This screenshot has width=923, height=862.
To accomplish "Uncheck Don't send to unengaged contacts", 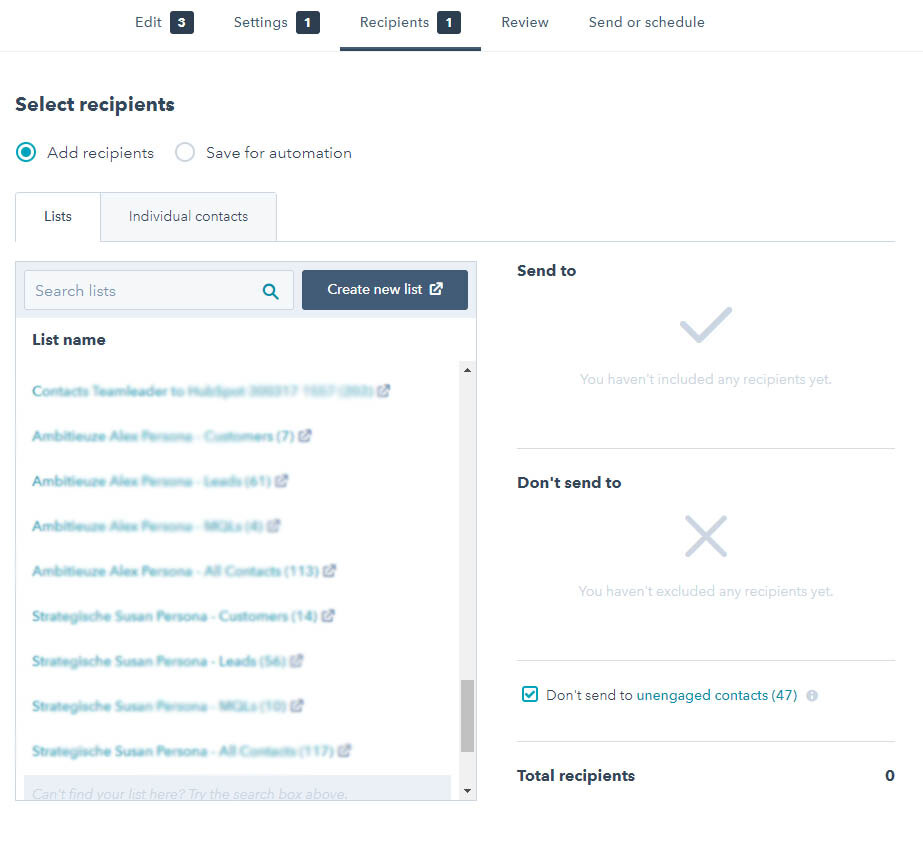I will point(530,695).
